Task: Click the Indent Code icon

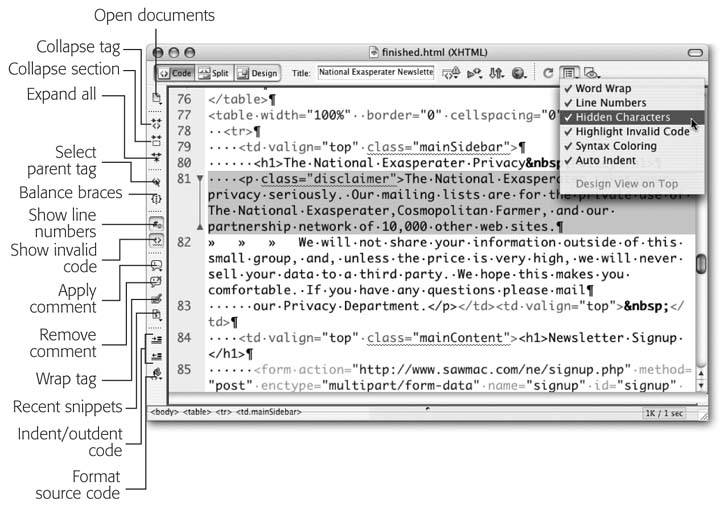Action: point(157,340)
